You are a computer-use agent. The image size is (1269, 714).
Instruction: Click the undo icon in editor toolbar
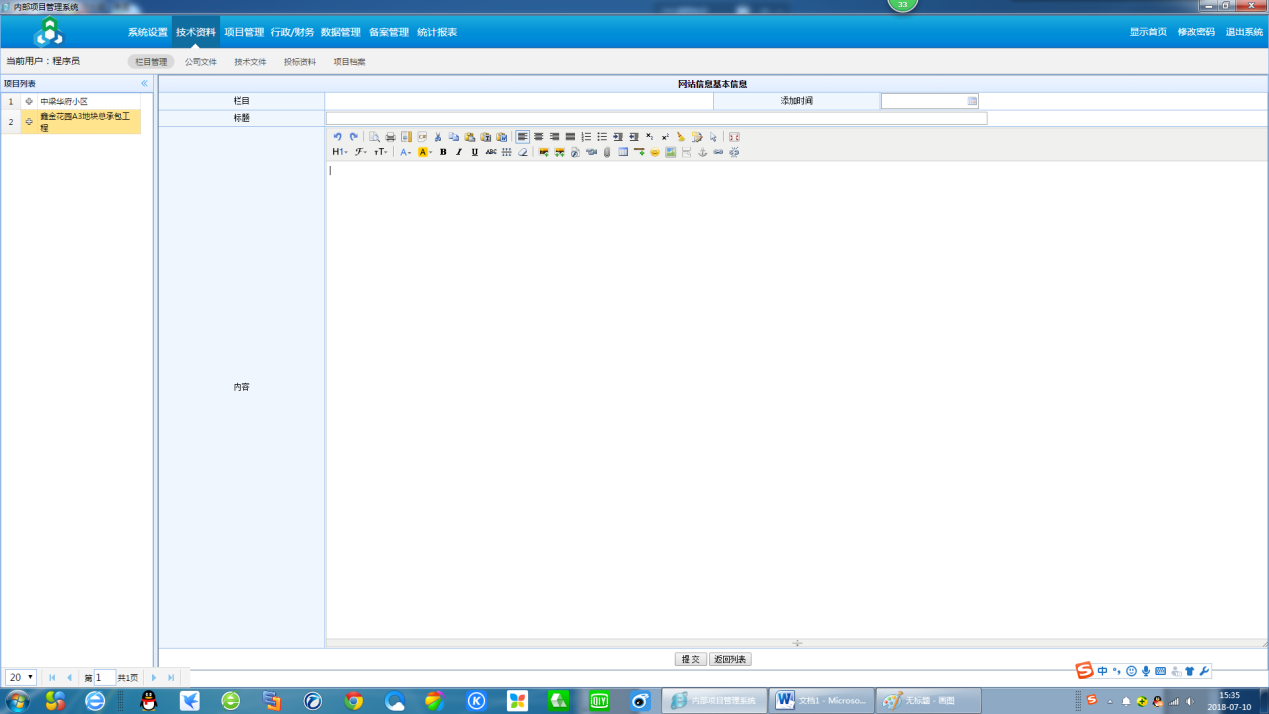click(x=337, y=137)
